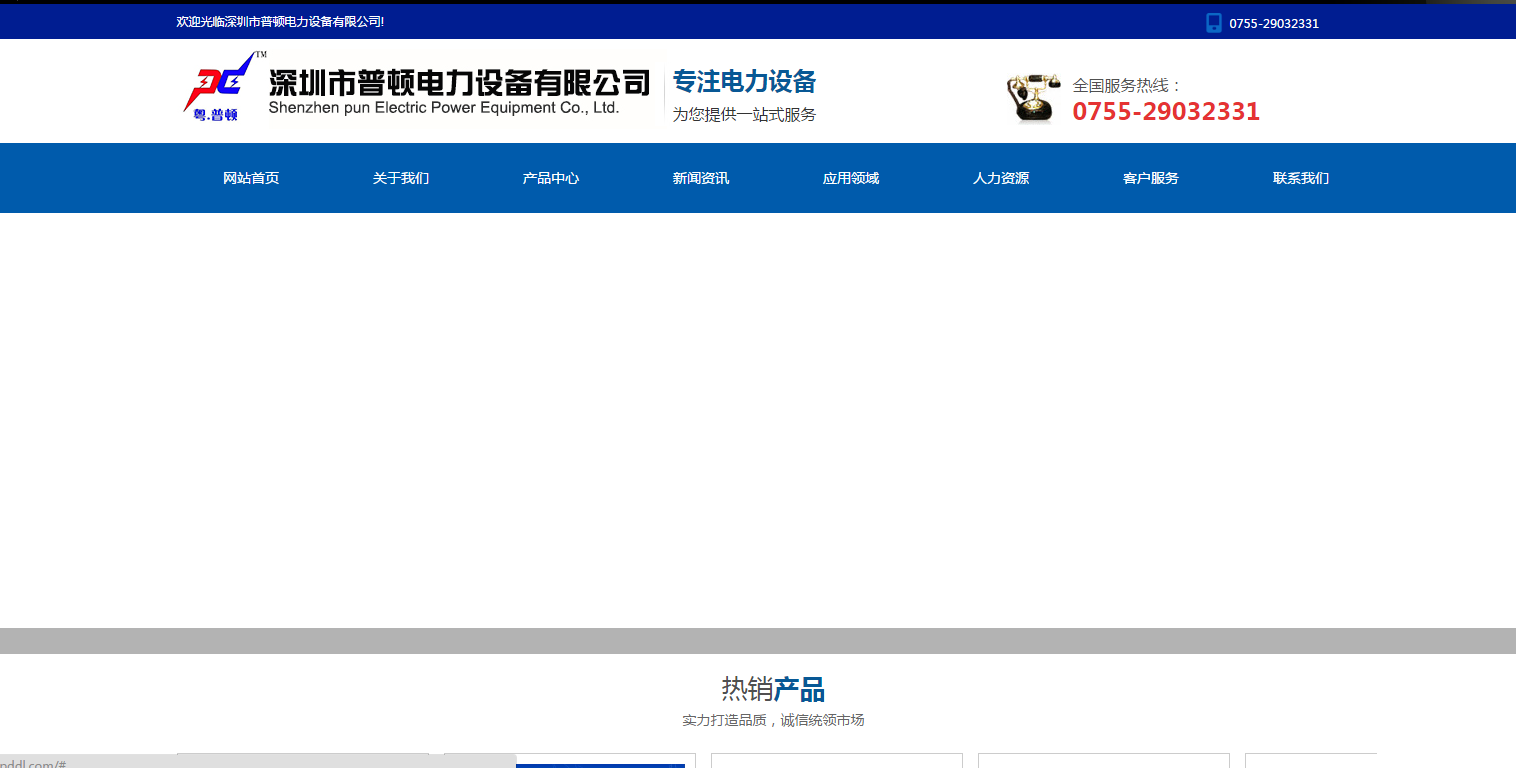Screen dimensions: 1516x768
Task: Open the 关于我们 menu item
Action: (401, 178)
